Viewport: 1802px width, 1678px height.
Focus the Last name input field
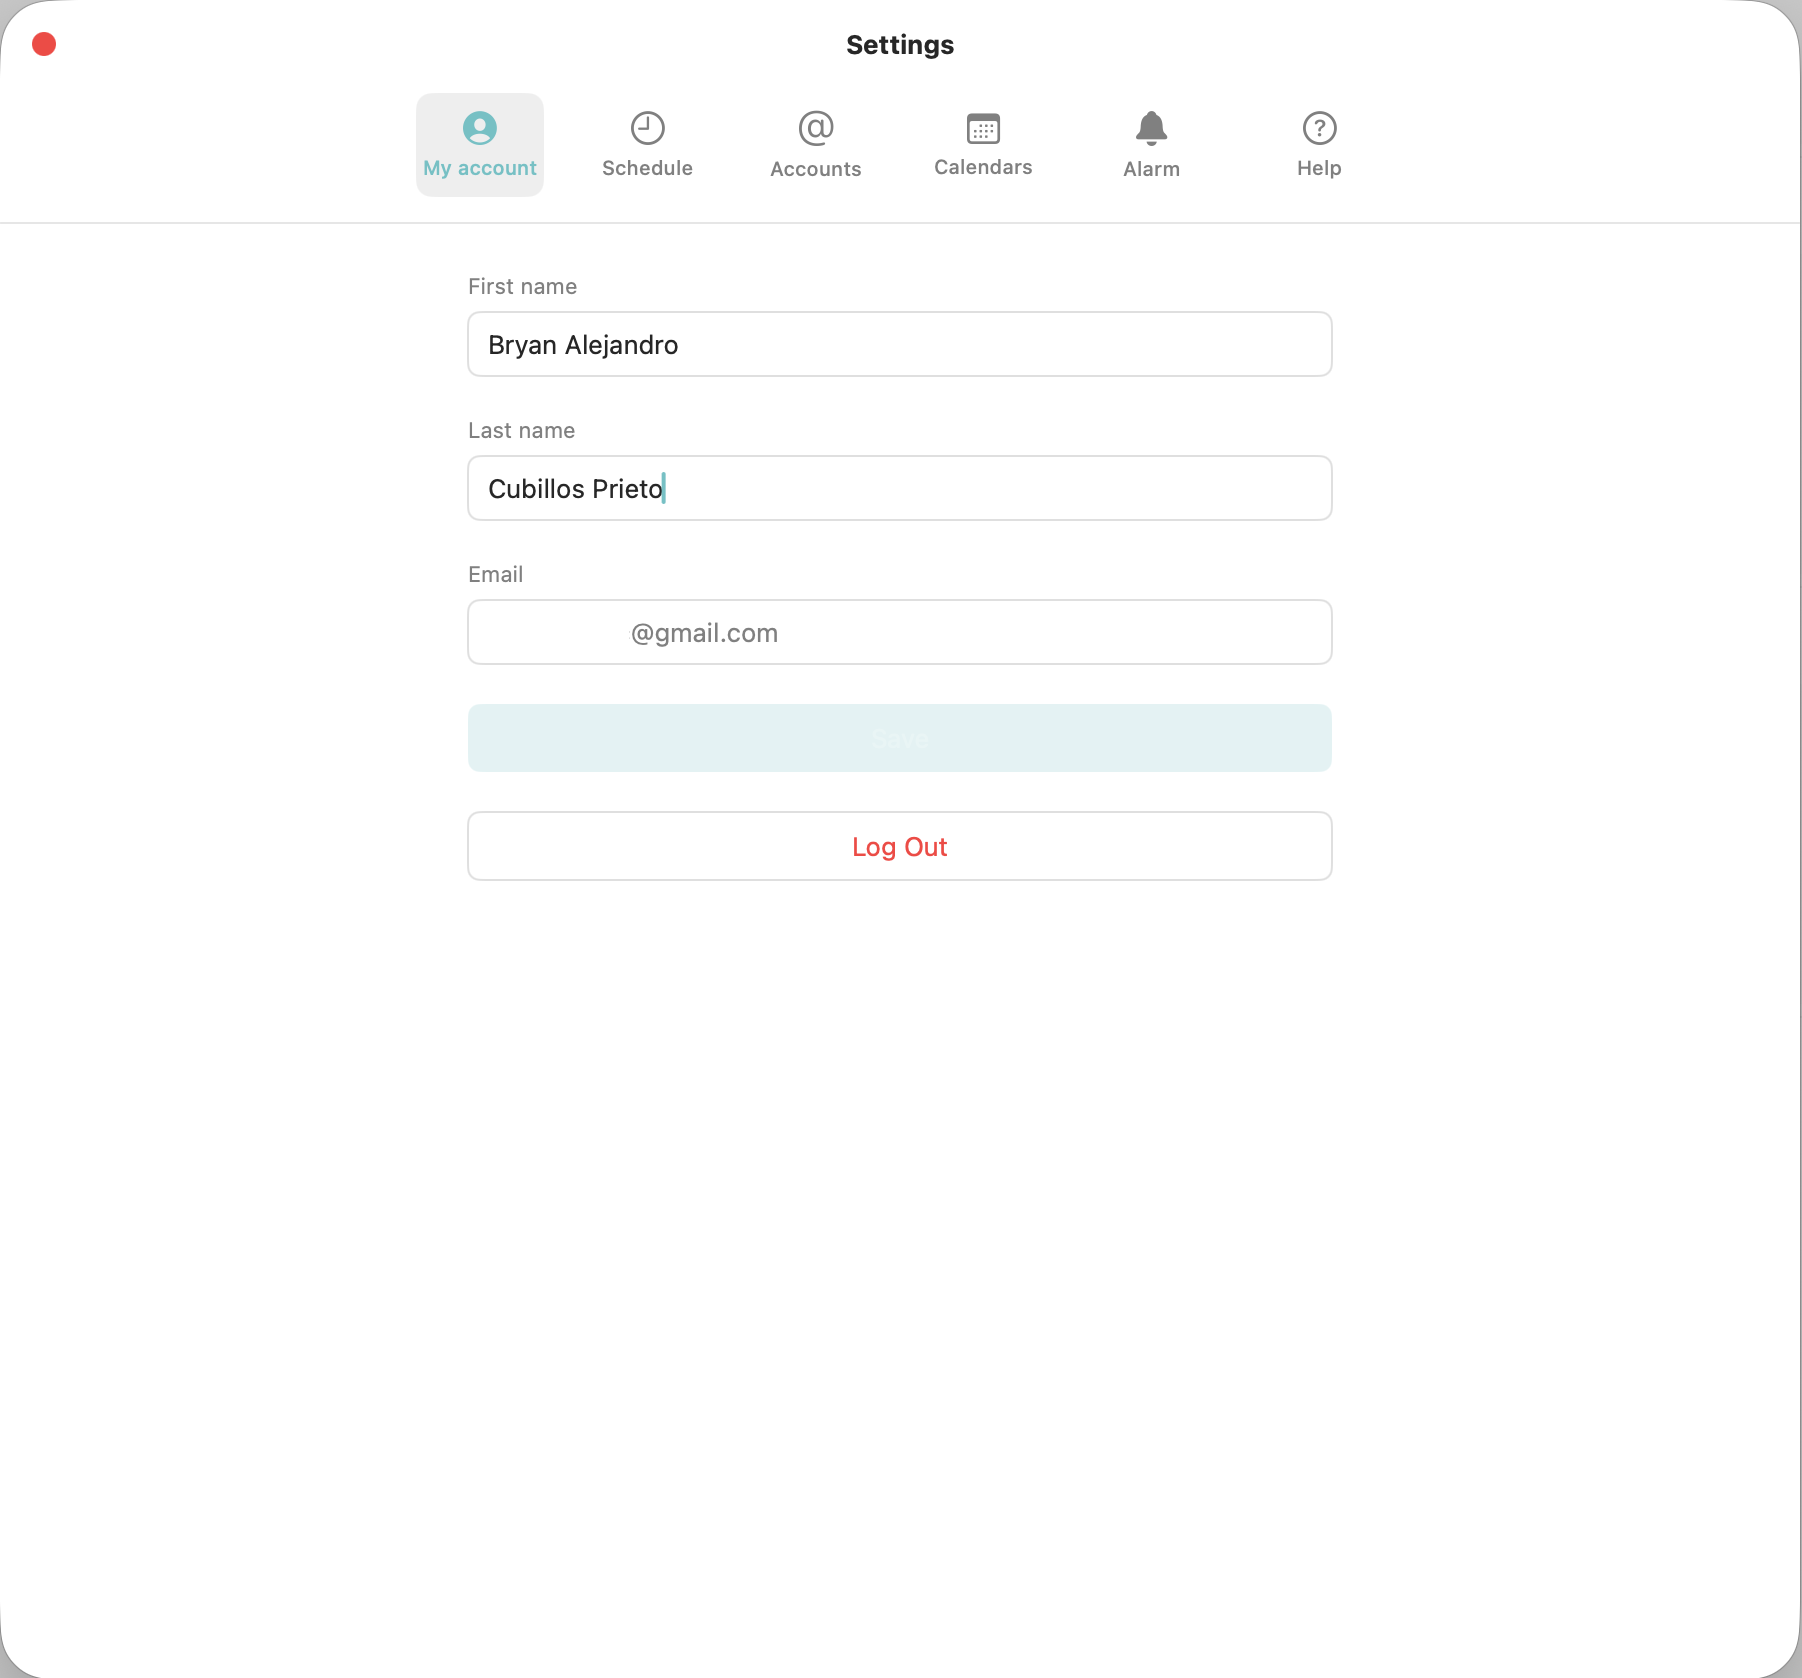coord(900,488)
